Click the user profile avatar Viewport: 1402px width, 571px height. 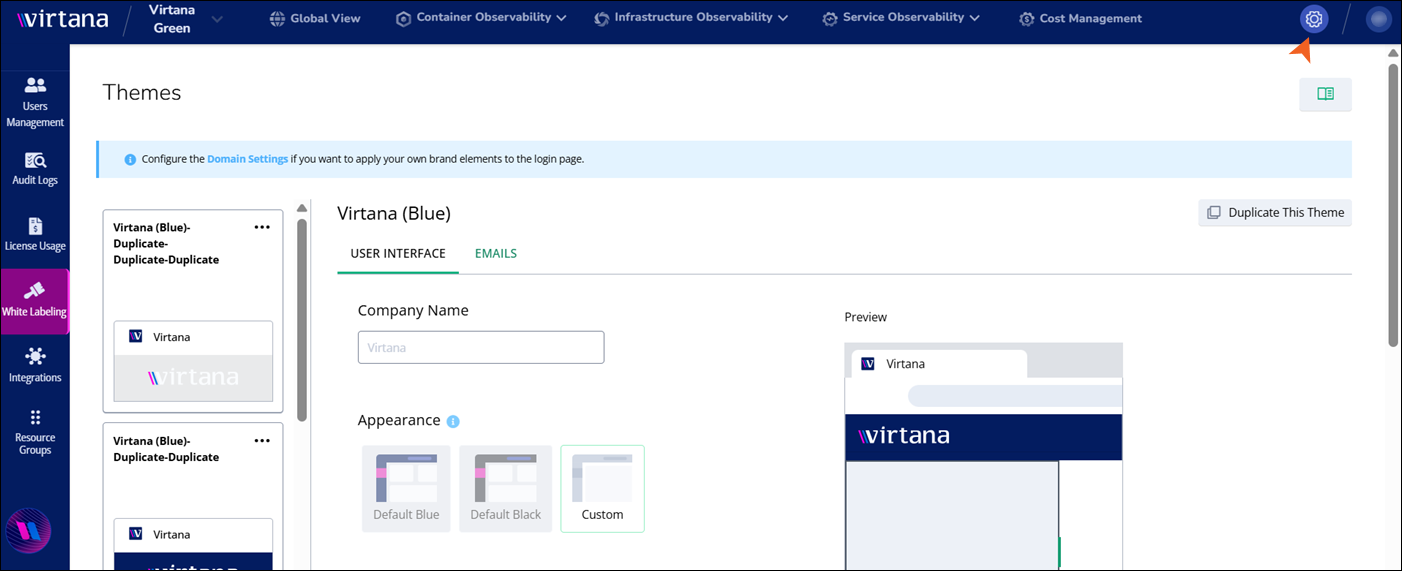tap(1379, 19)
